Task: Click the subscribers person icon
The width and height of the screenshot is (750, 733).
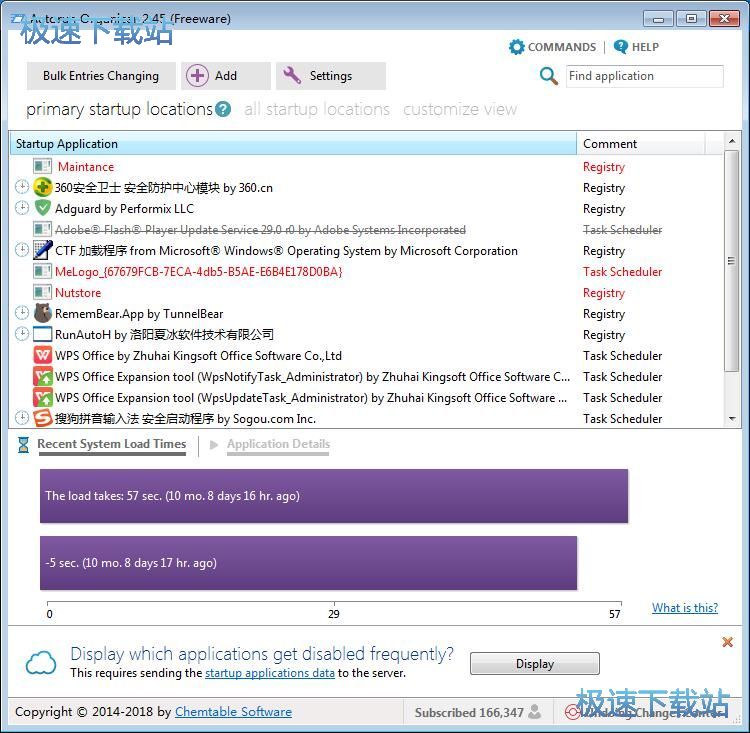Action: coord(535,711)
